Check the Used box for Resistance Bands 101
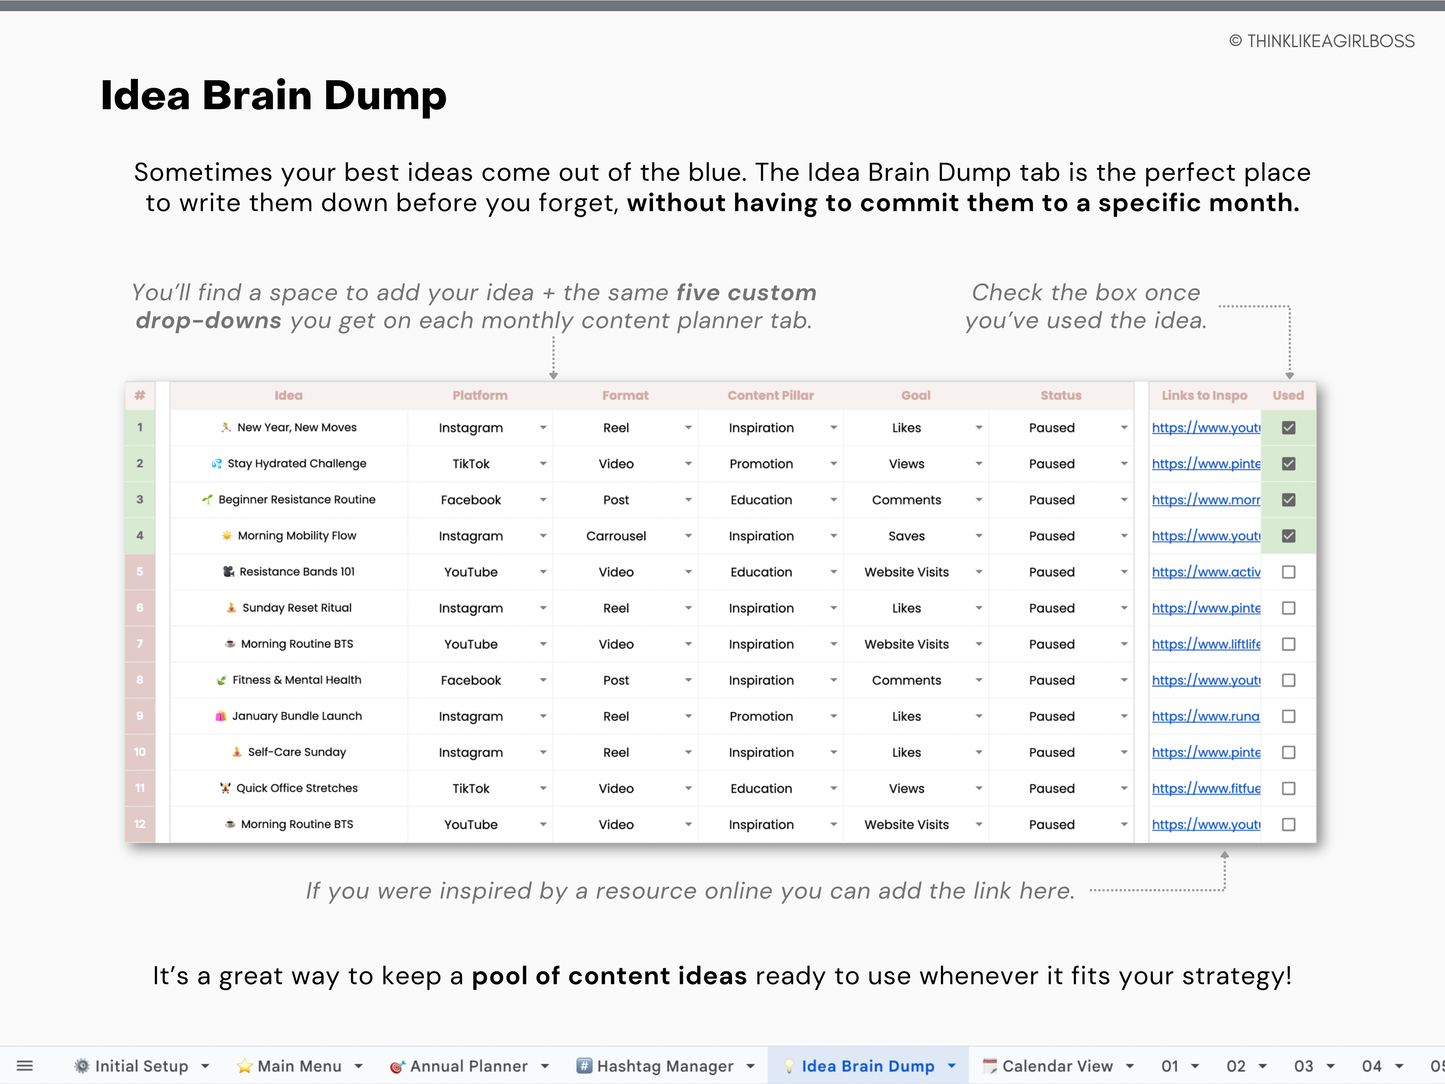 pyautogui.click(x=1289, y=571)
